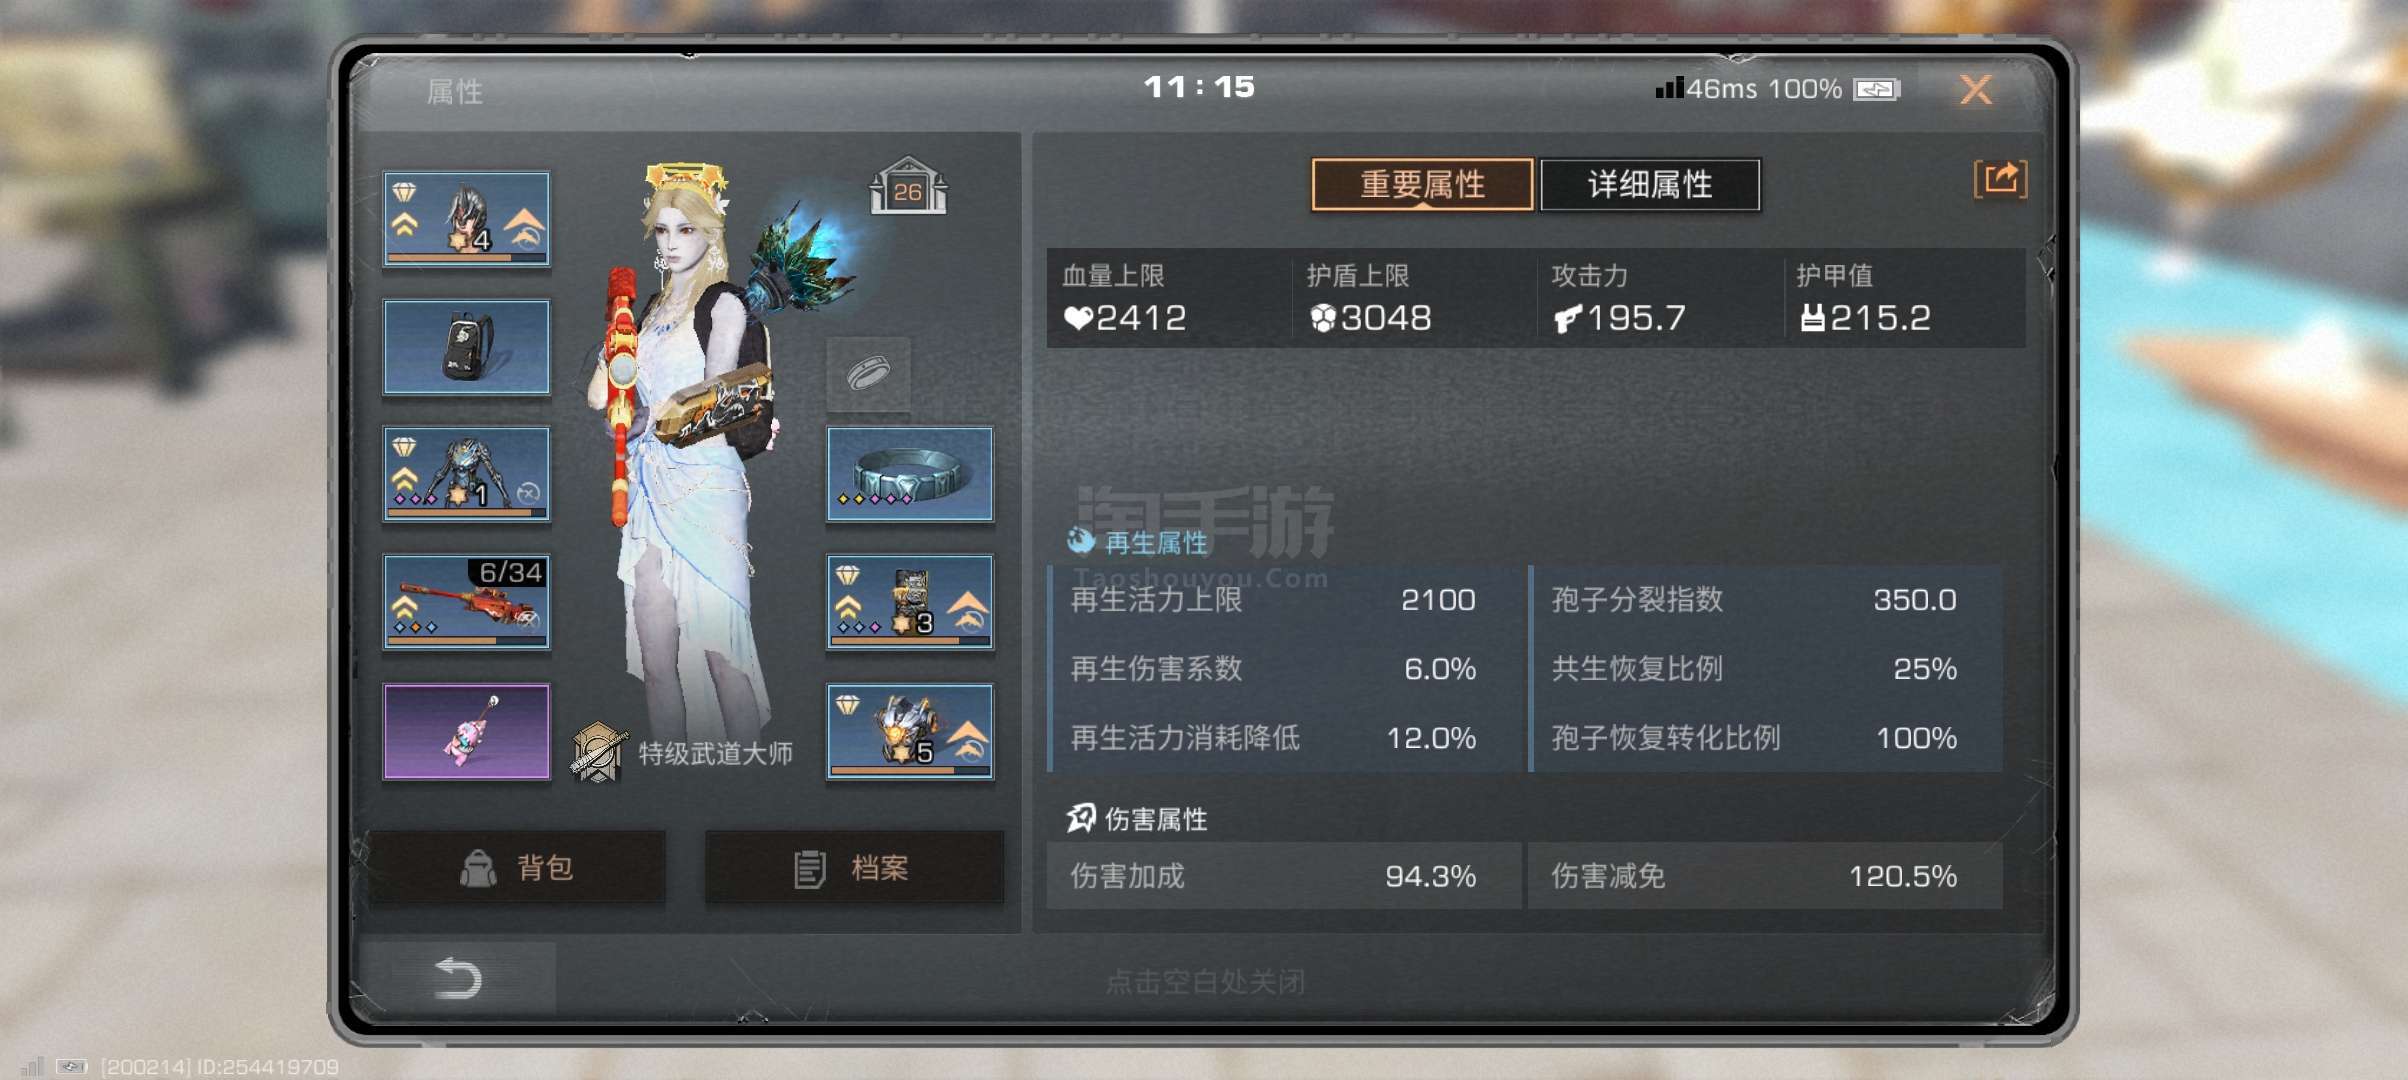
Task: Switch to the 详细属性 tab
Action: click(x=1650, y=185)
